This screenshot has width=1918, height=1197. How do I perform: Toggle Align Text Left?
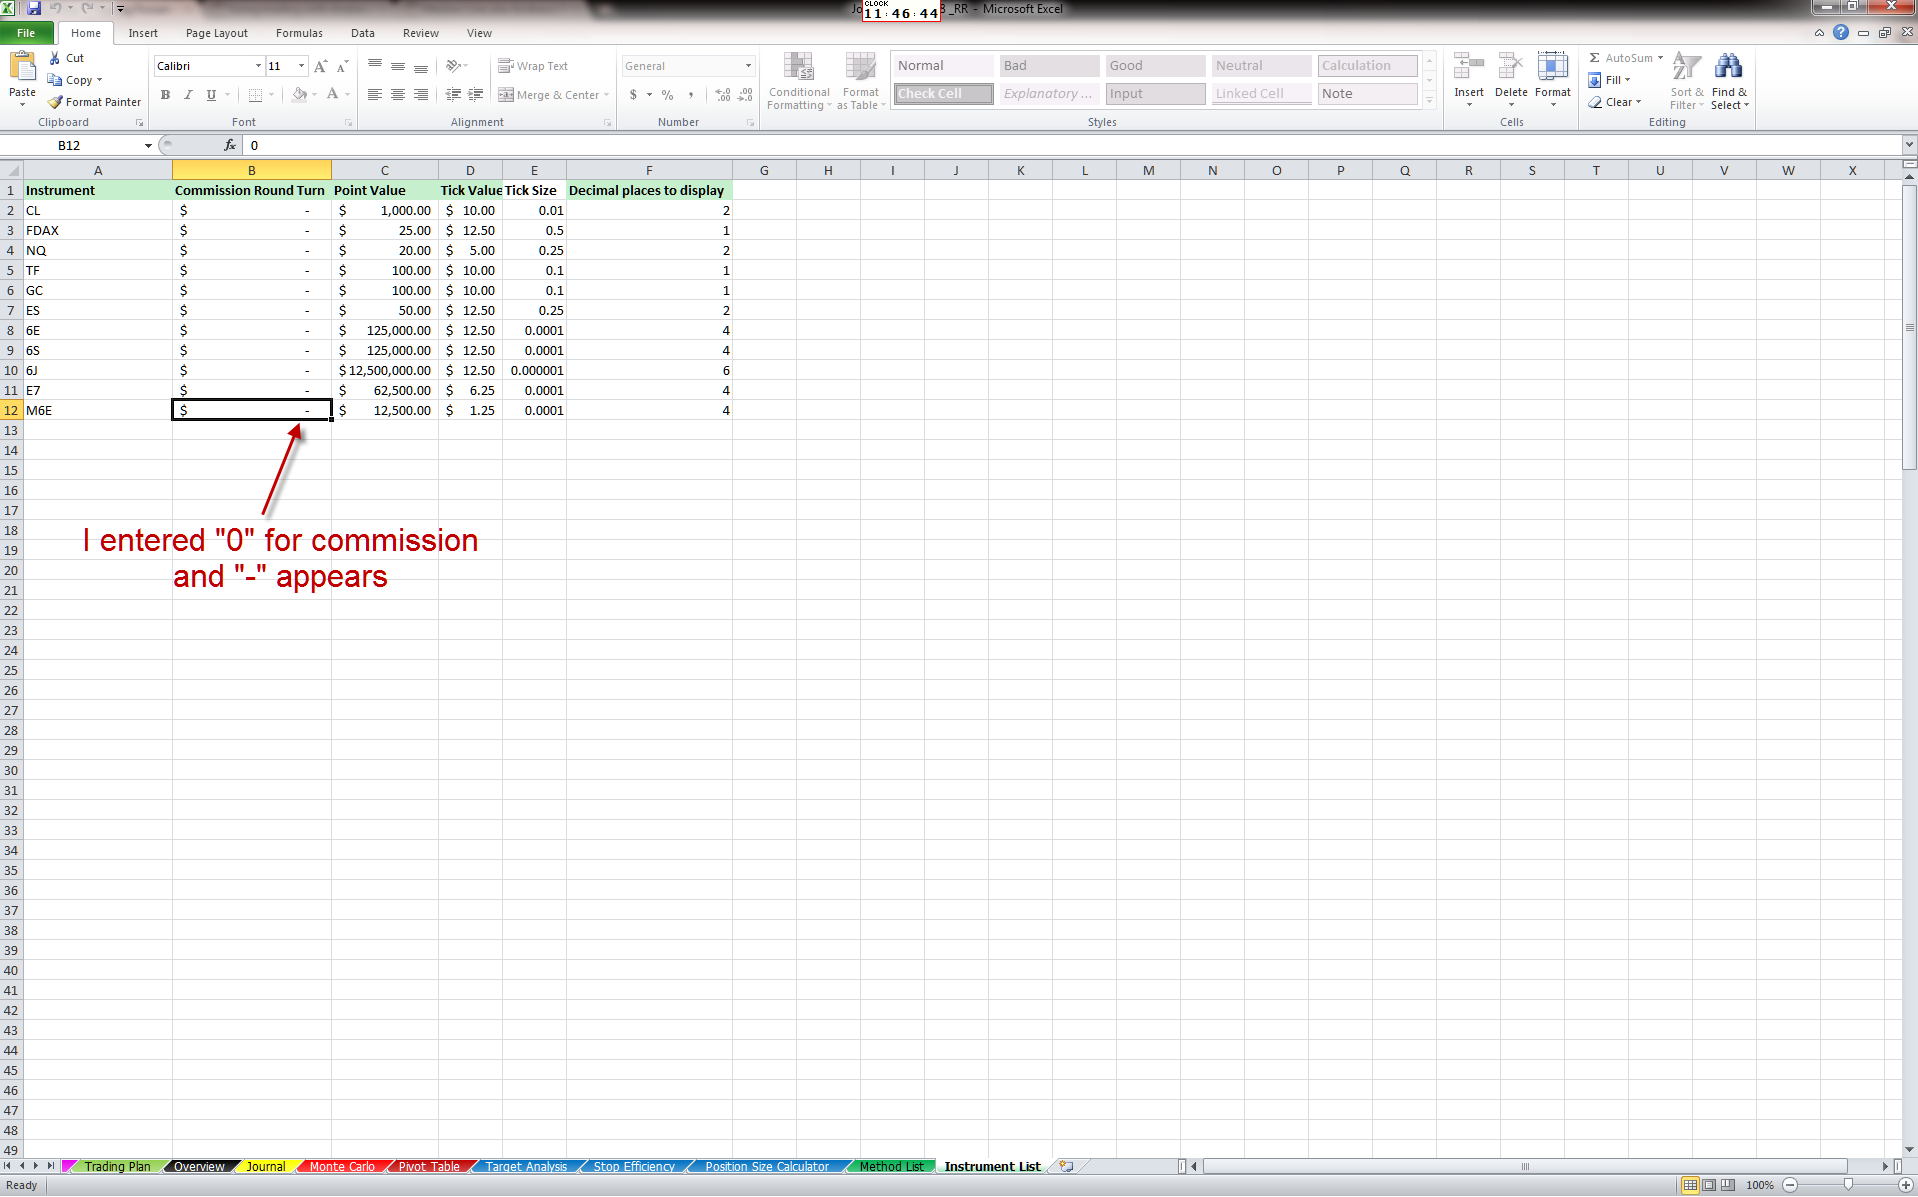point(374,95)
